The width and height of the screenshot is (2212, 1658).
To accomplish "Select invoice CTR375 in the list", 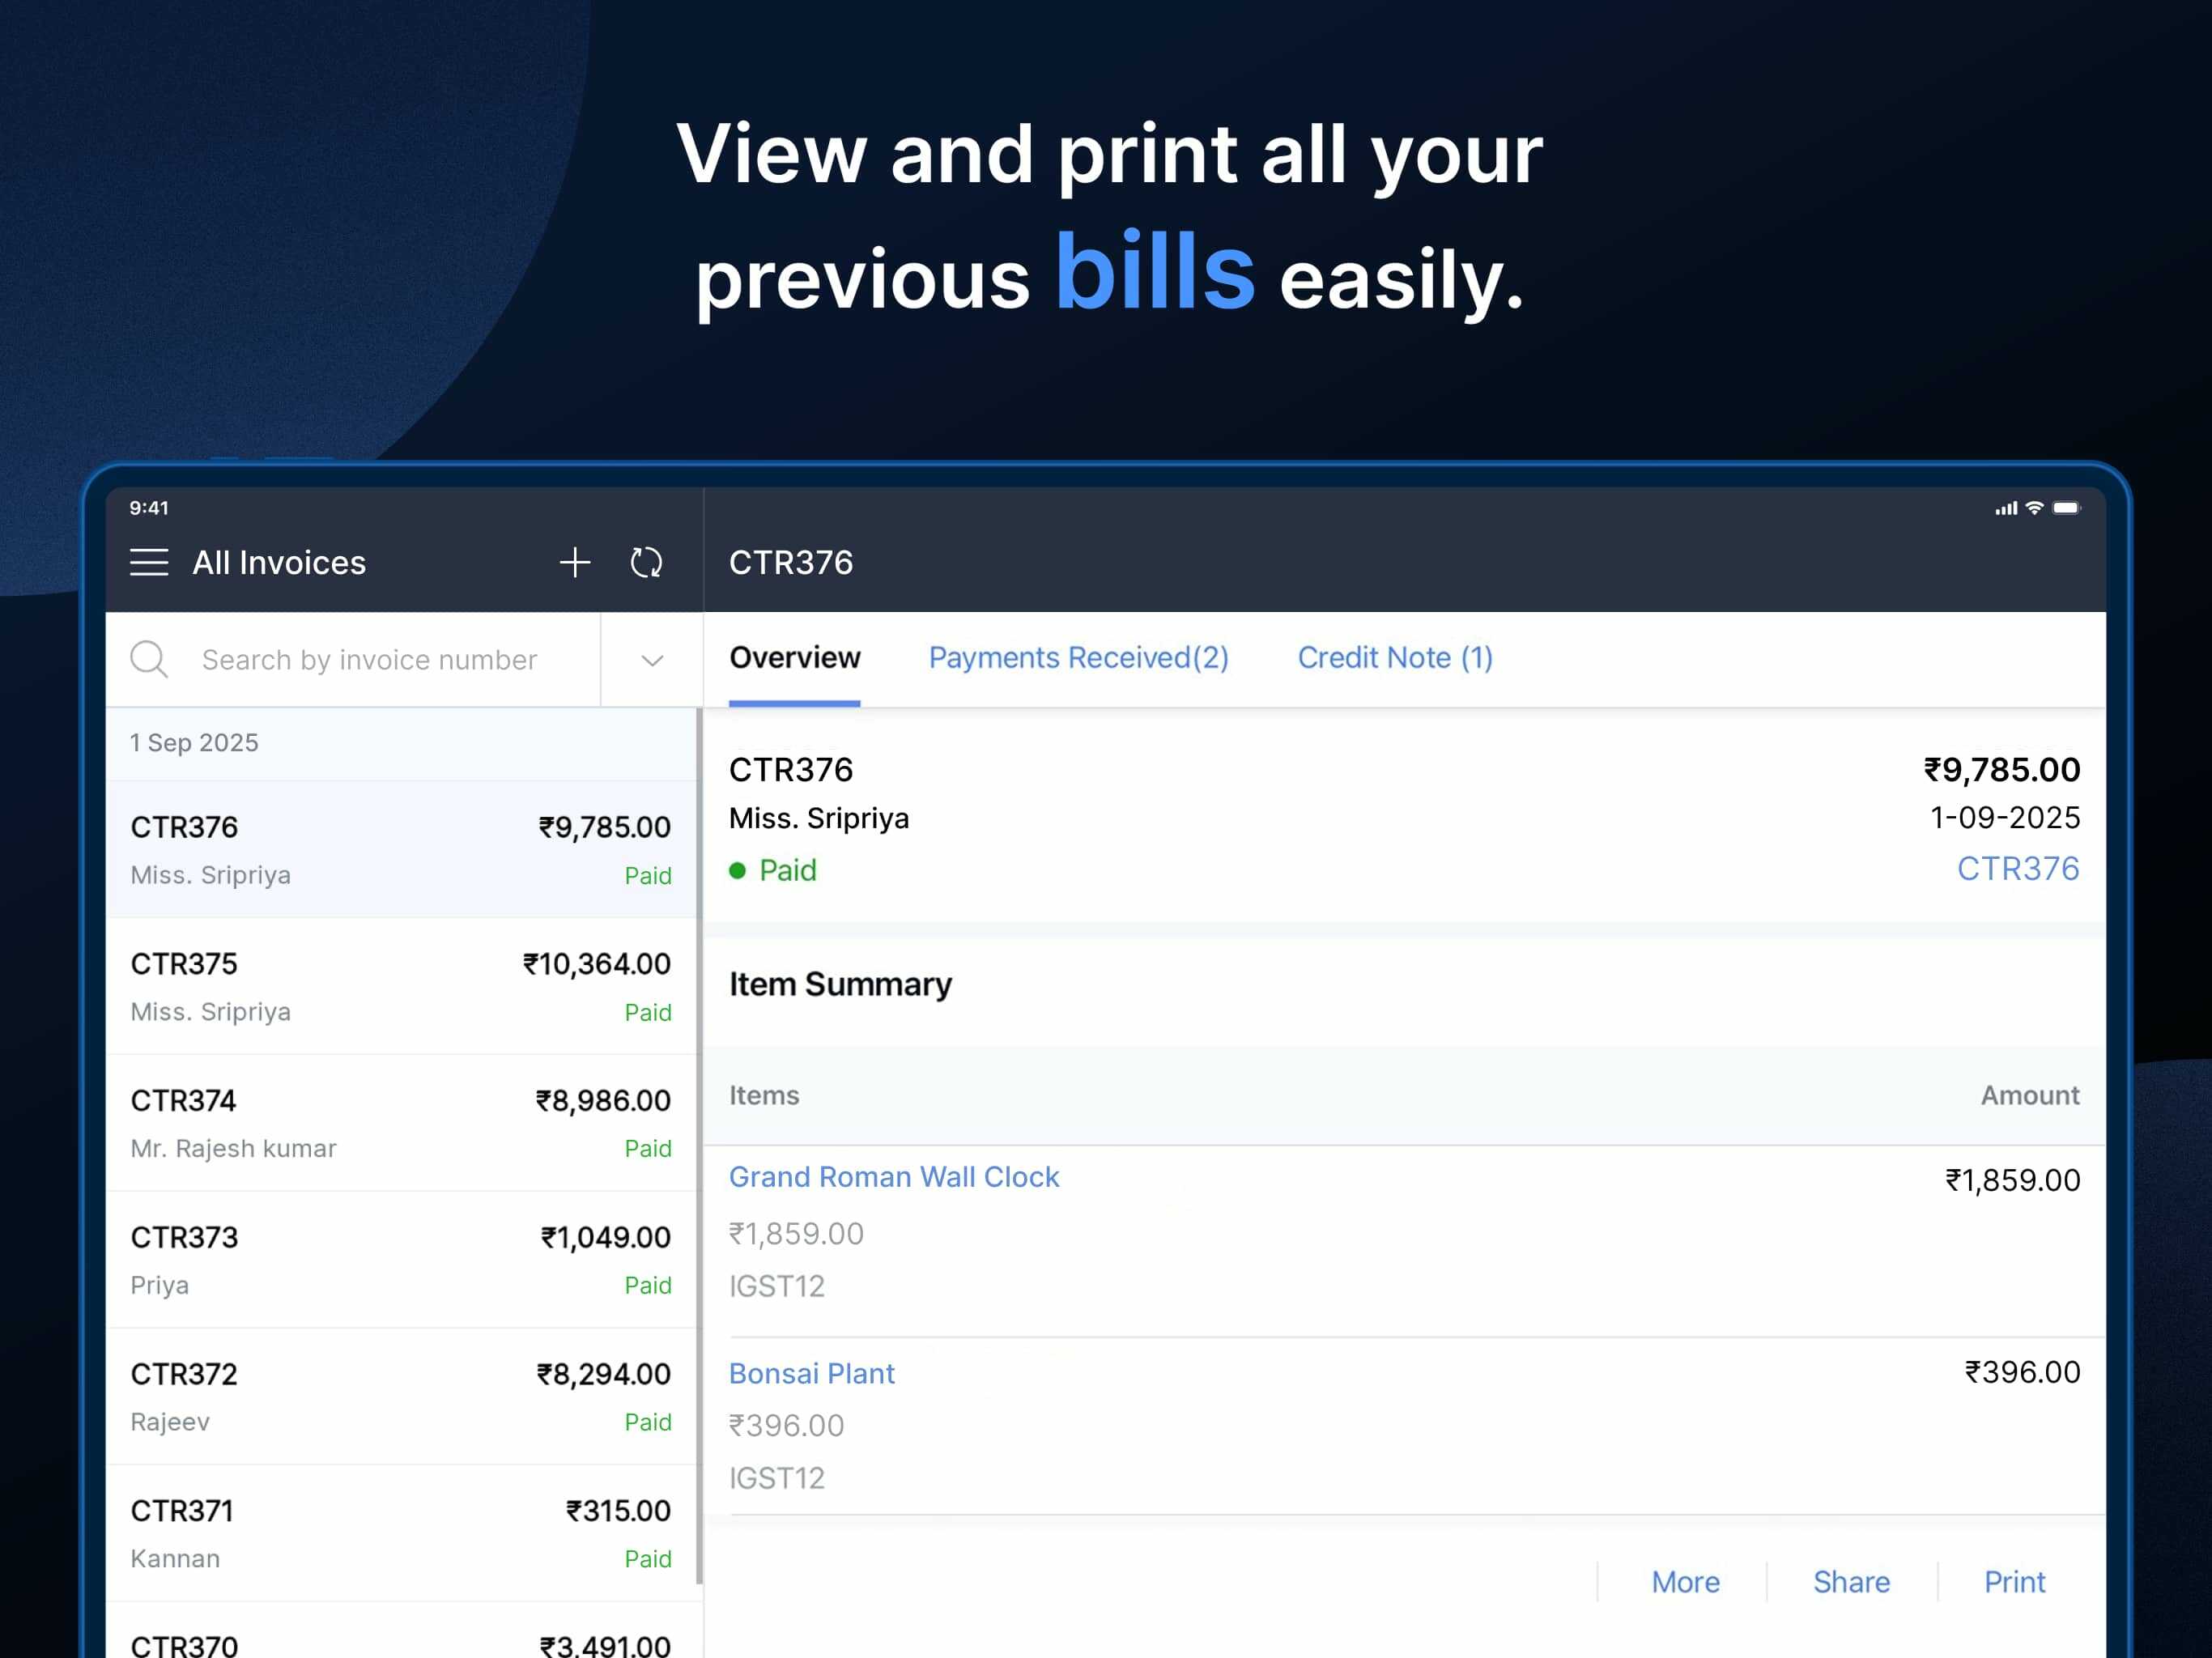I will [400, 986].
